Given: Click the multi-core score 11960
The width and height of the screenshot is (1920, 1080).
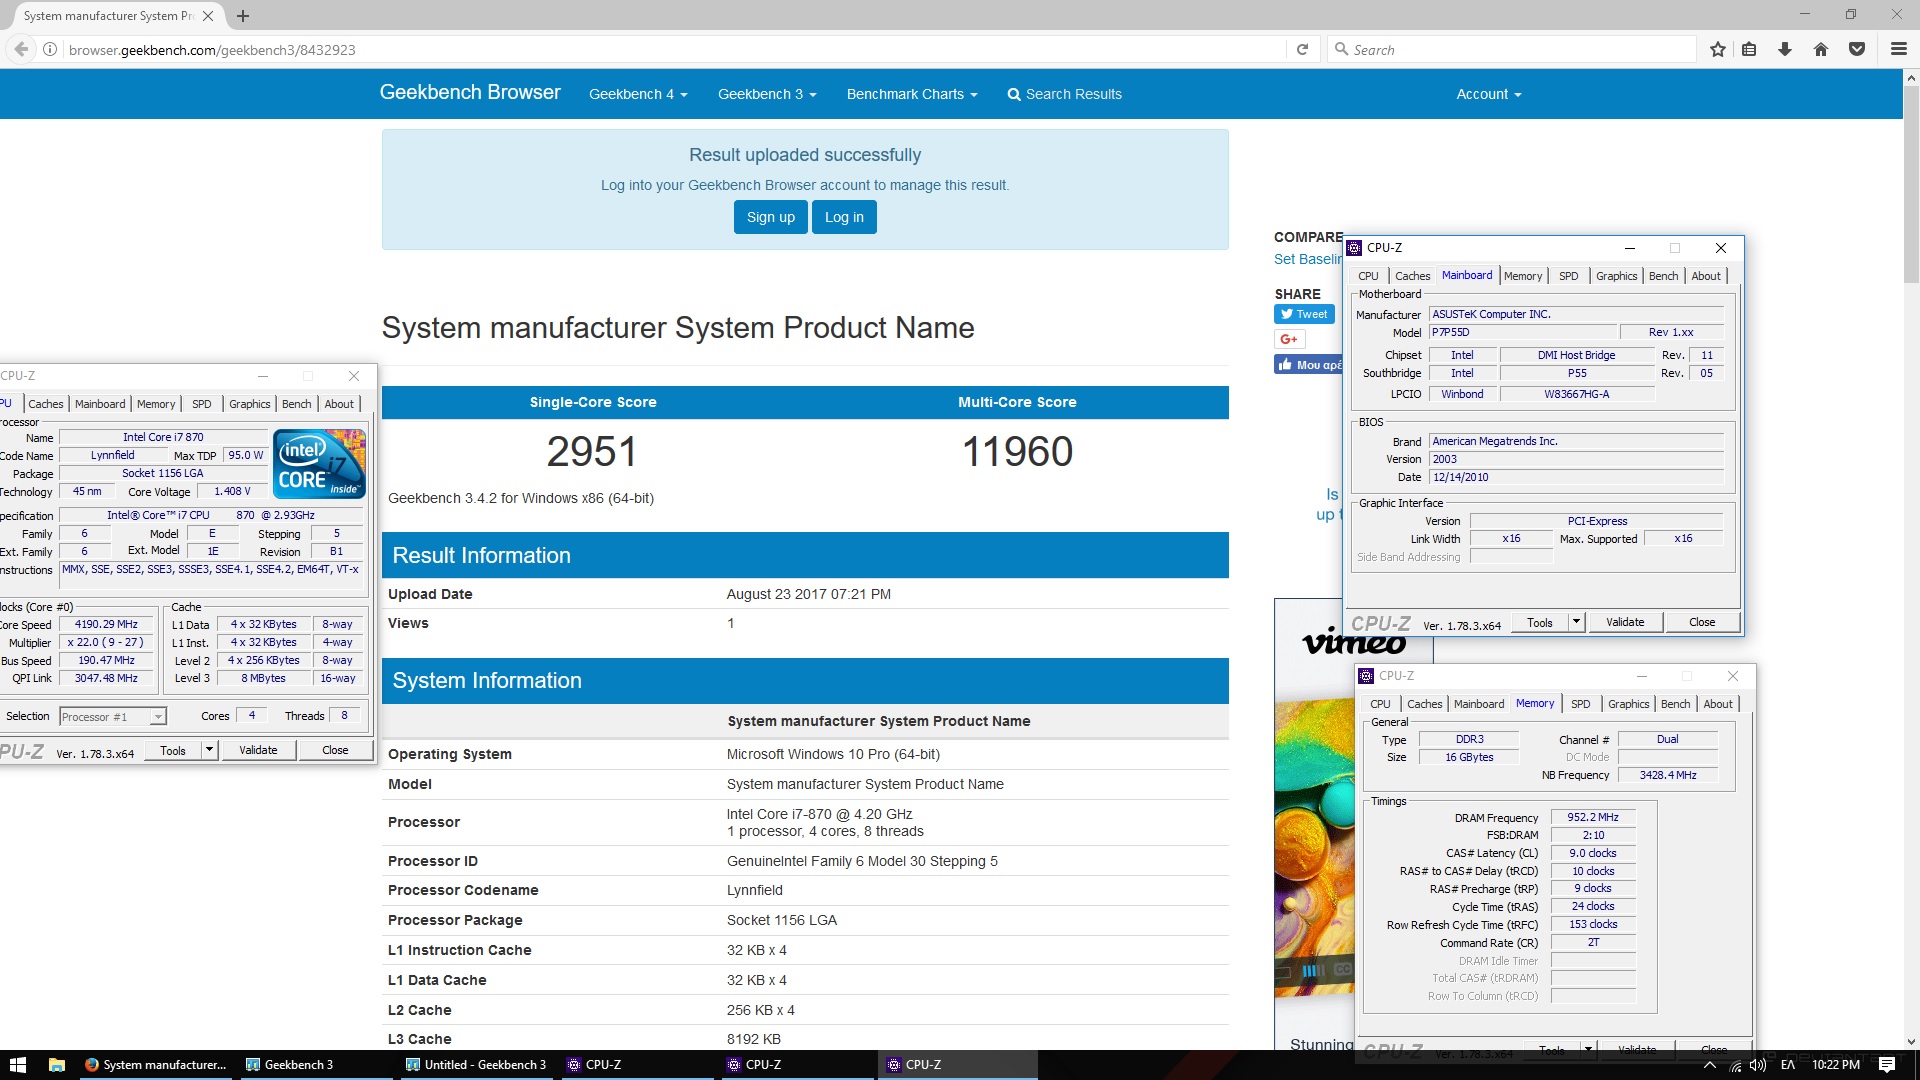Looking at the screenshot, I should point(1017,452).
